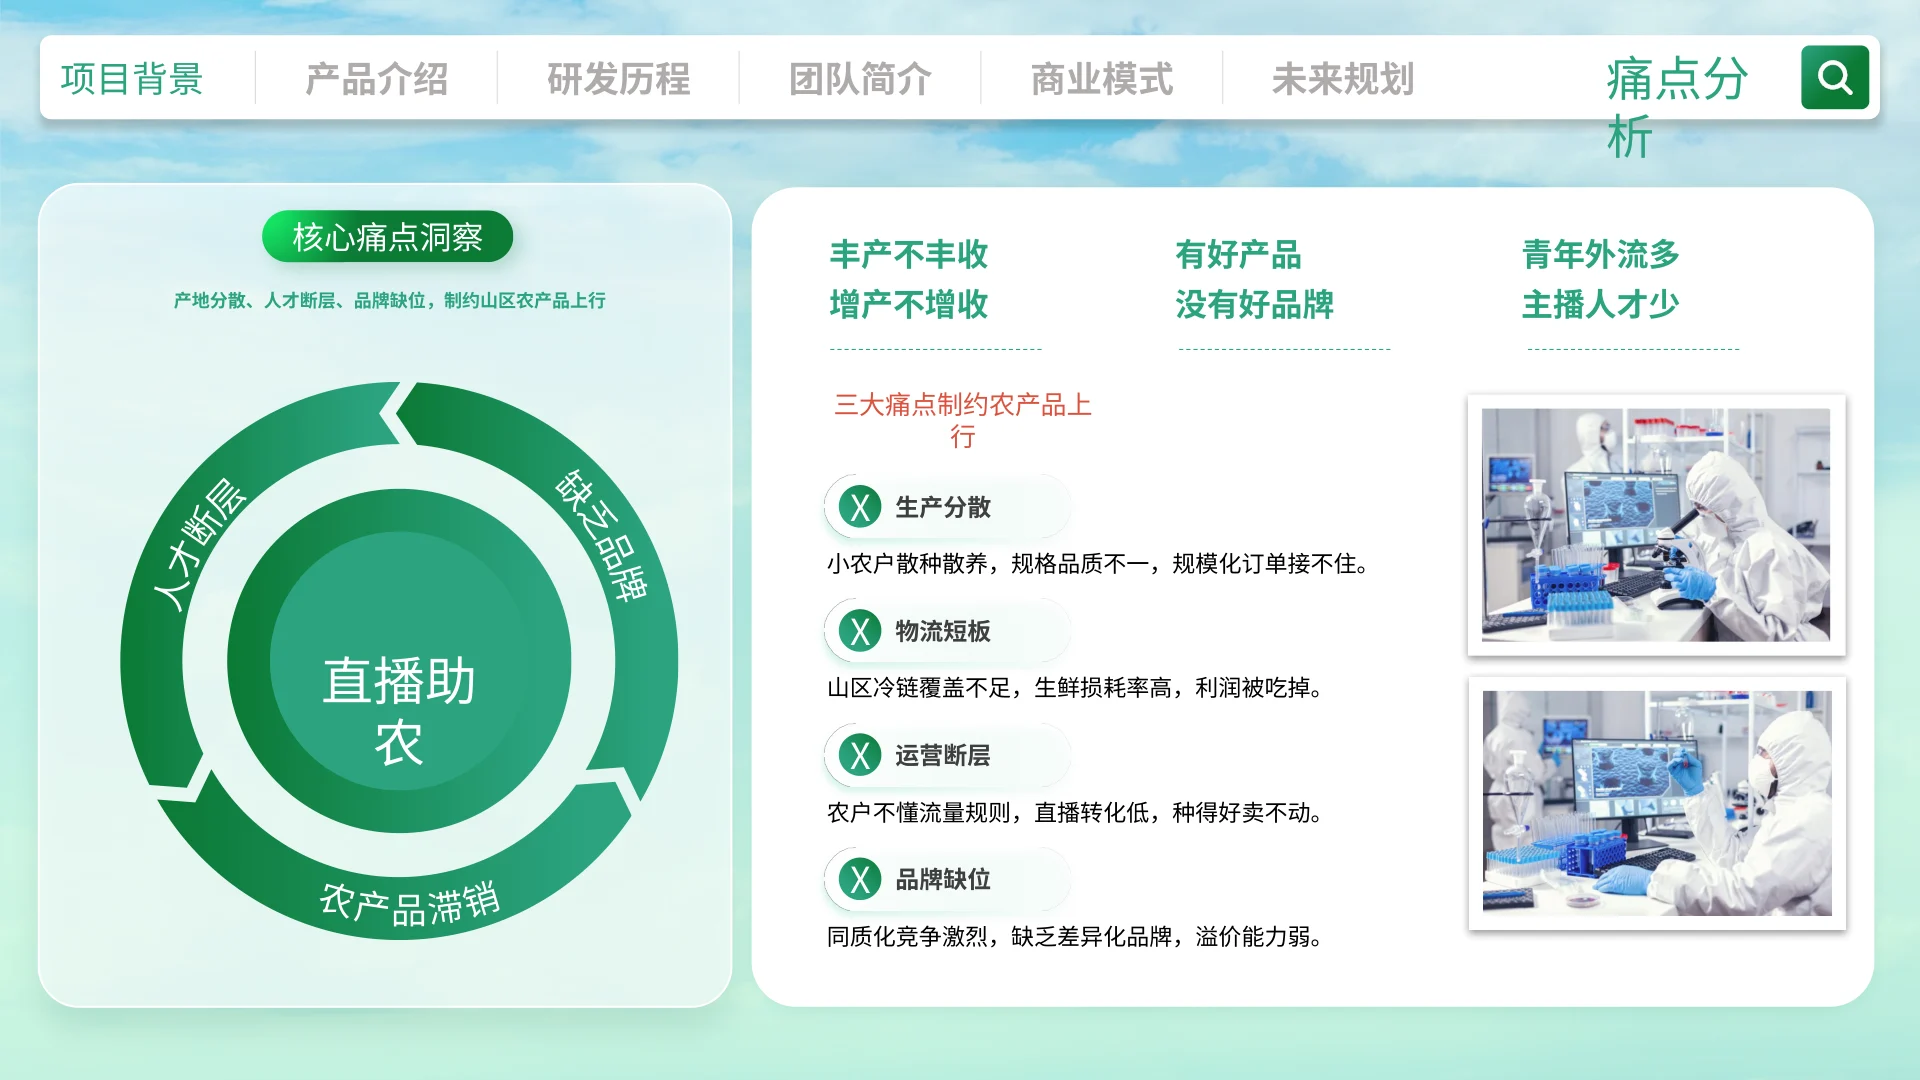Click the 运营断层 label

pos(943,755)
